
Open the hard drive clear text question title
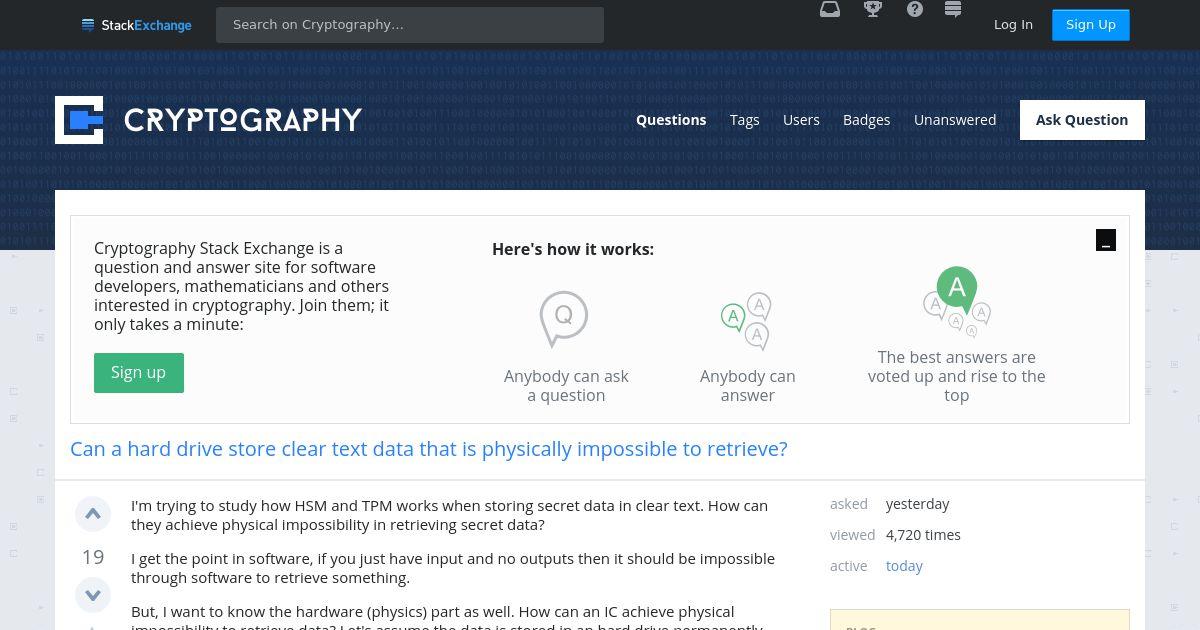429,449
